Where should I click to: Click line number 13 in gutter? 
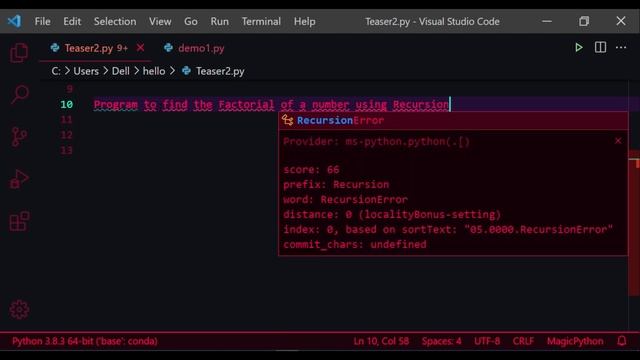pyautogui.click(x=67, y=150)
